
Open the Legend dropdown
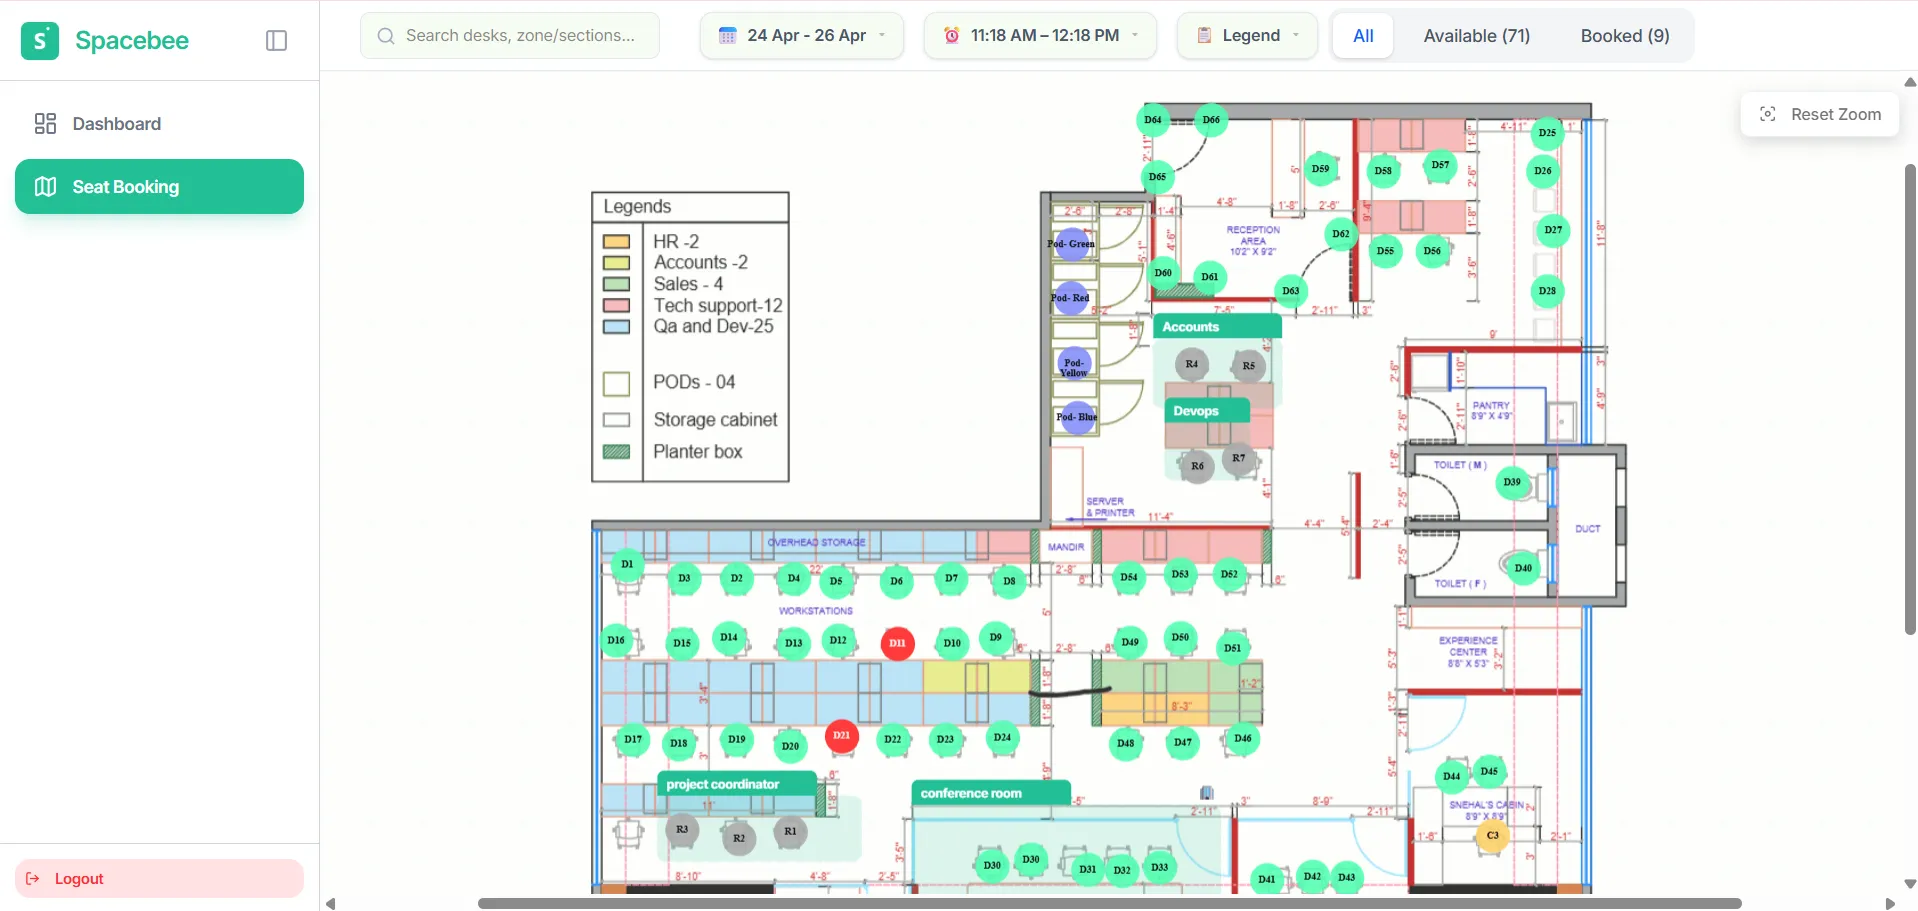click(1247, 36)
